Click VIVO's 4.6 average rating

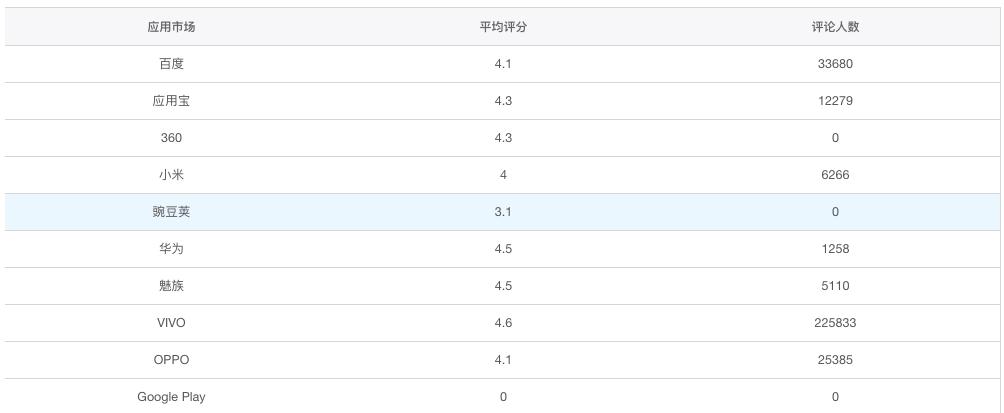503,323
